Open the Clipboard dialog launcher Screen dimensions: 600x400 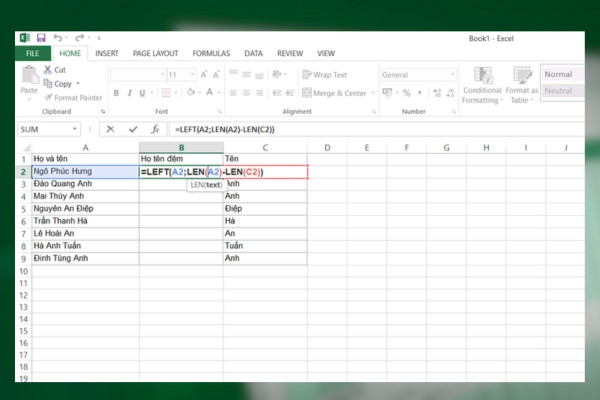point(103,111)
